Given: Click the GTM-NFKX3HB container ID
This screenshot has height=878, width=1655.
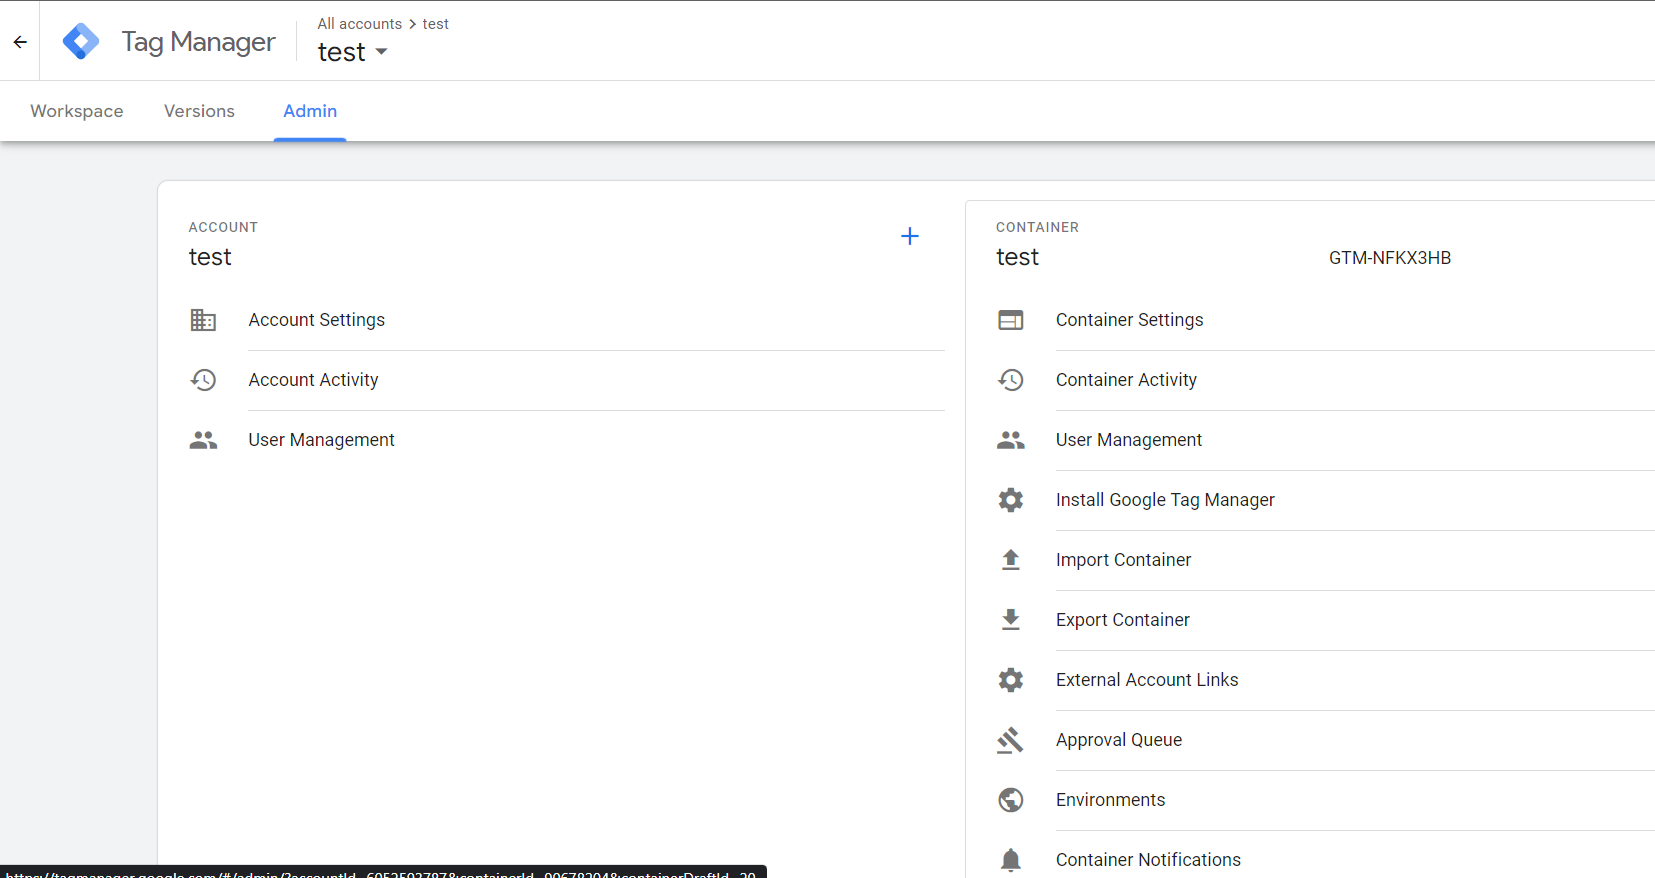Looking at the screenshot, I should pos(1390,258).
